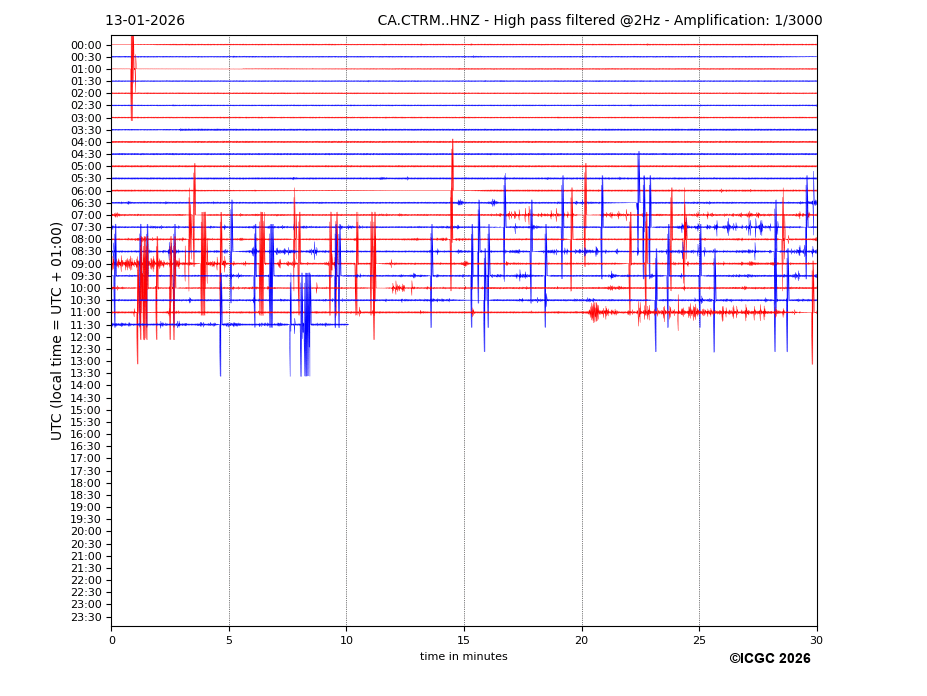
Task: Click the 23:30 time row label
Action: pyautogui.click(x=86, y=617)
